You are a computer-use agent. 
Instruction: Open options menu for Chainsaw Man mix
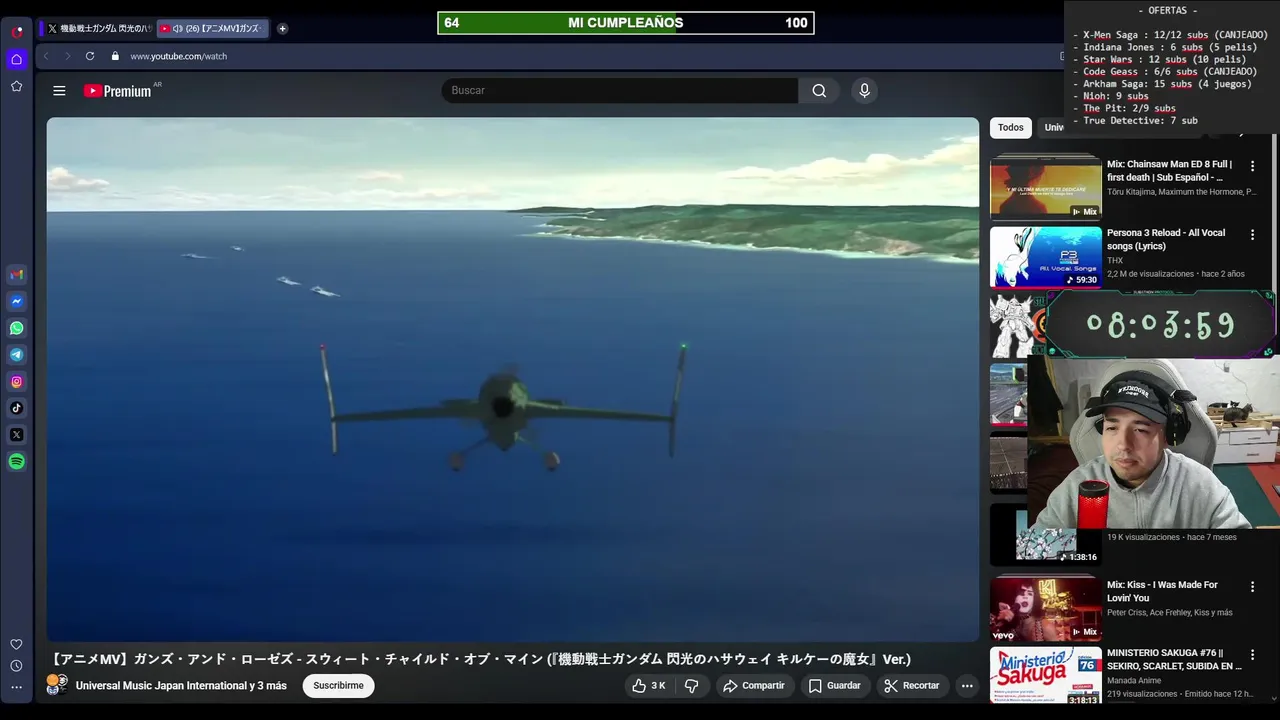click(1252, 166)
